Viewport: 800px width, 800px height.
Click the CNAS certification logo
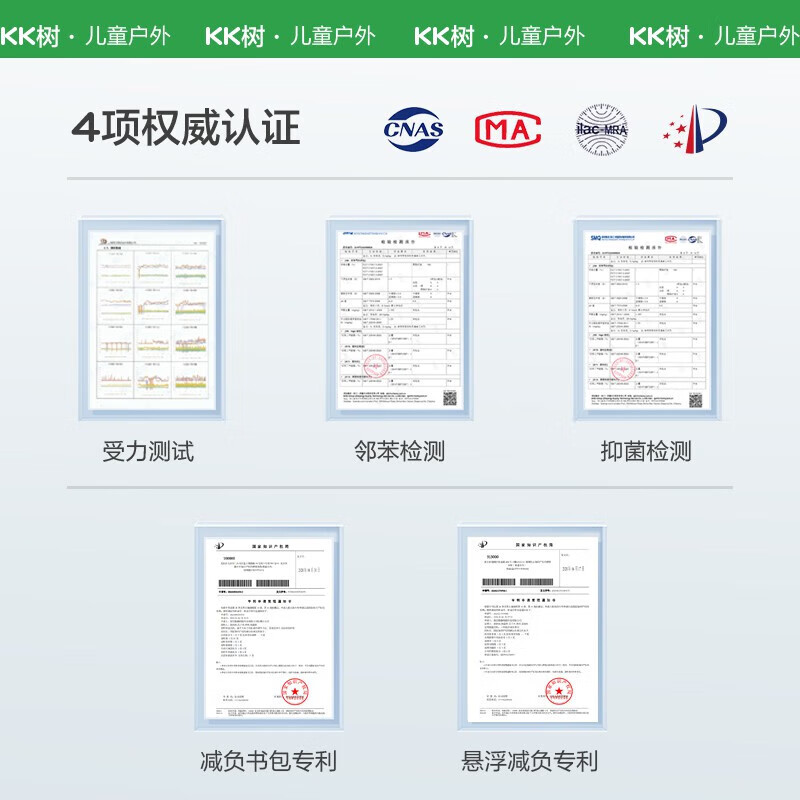(413, 129)
